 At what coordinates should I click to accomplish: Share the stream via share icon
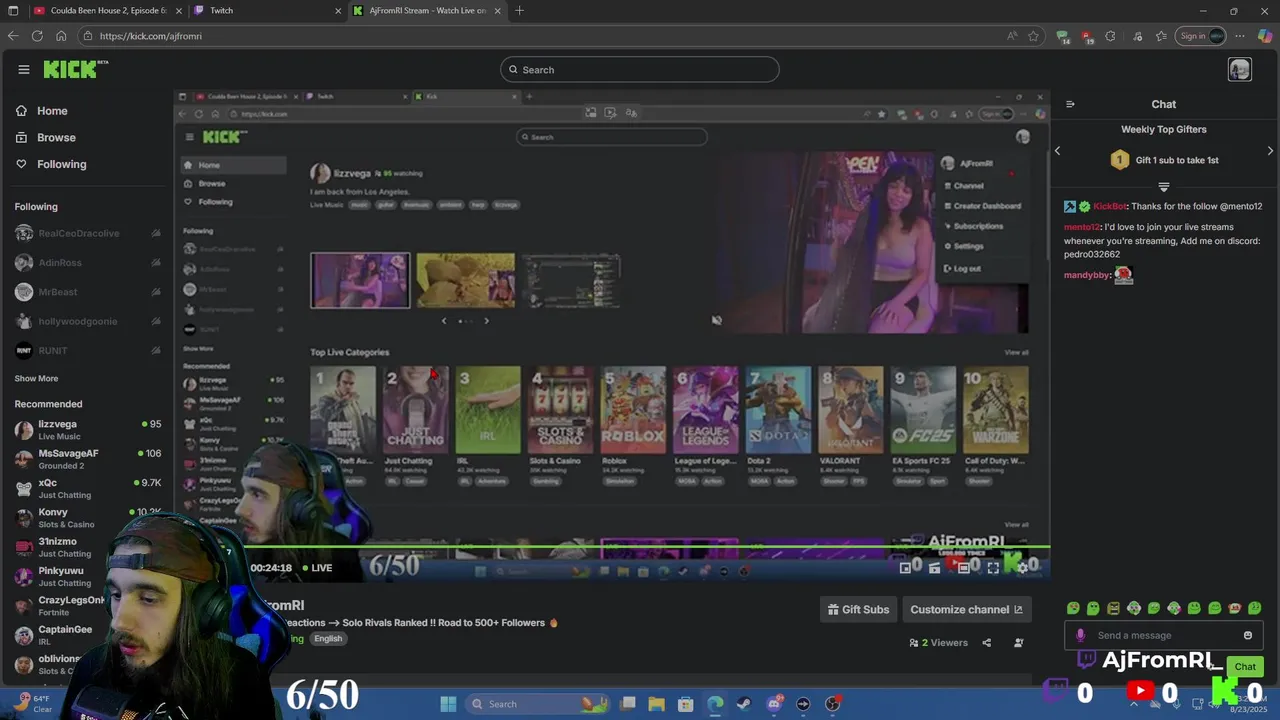(987, 643)
